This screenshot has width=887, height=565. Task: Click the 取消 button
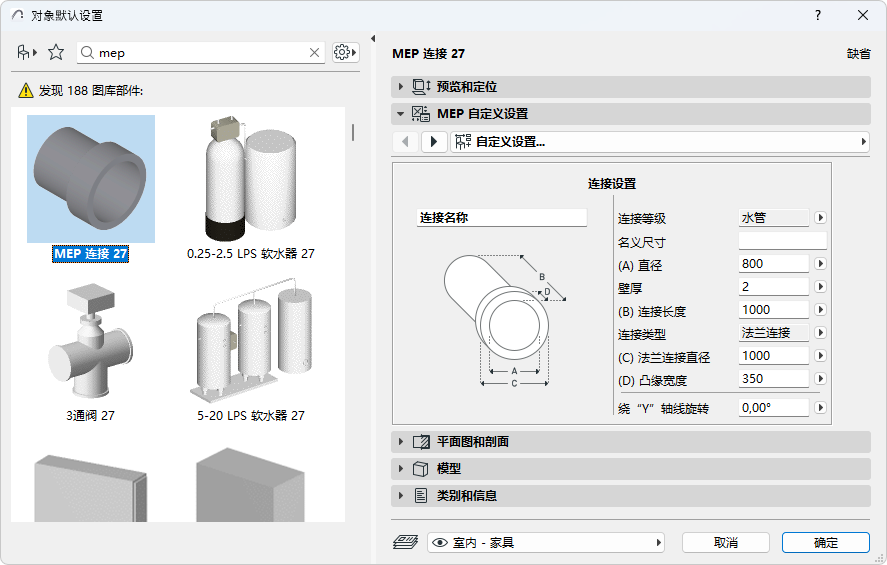(x=725, y=542)
